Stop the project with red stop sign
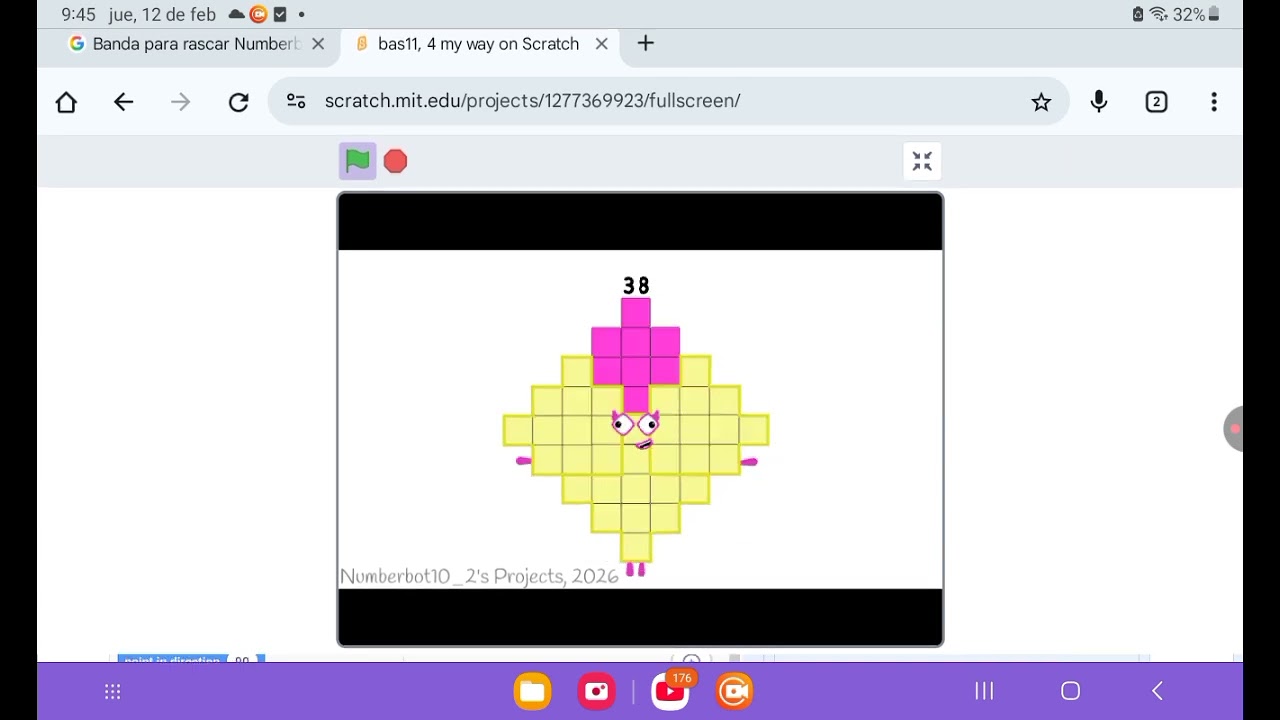Viewport: 1280px width, 720px height. (x=395, y=161)
